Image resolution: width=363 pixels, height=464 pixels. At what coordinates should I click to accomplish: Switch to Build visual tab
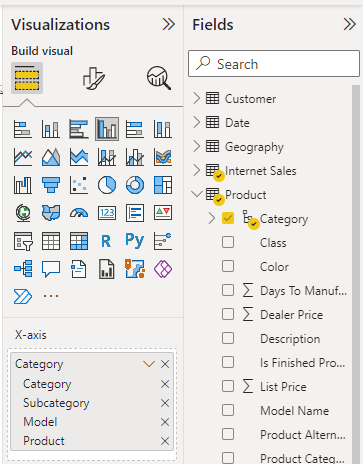tap(27, 78)
